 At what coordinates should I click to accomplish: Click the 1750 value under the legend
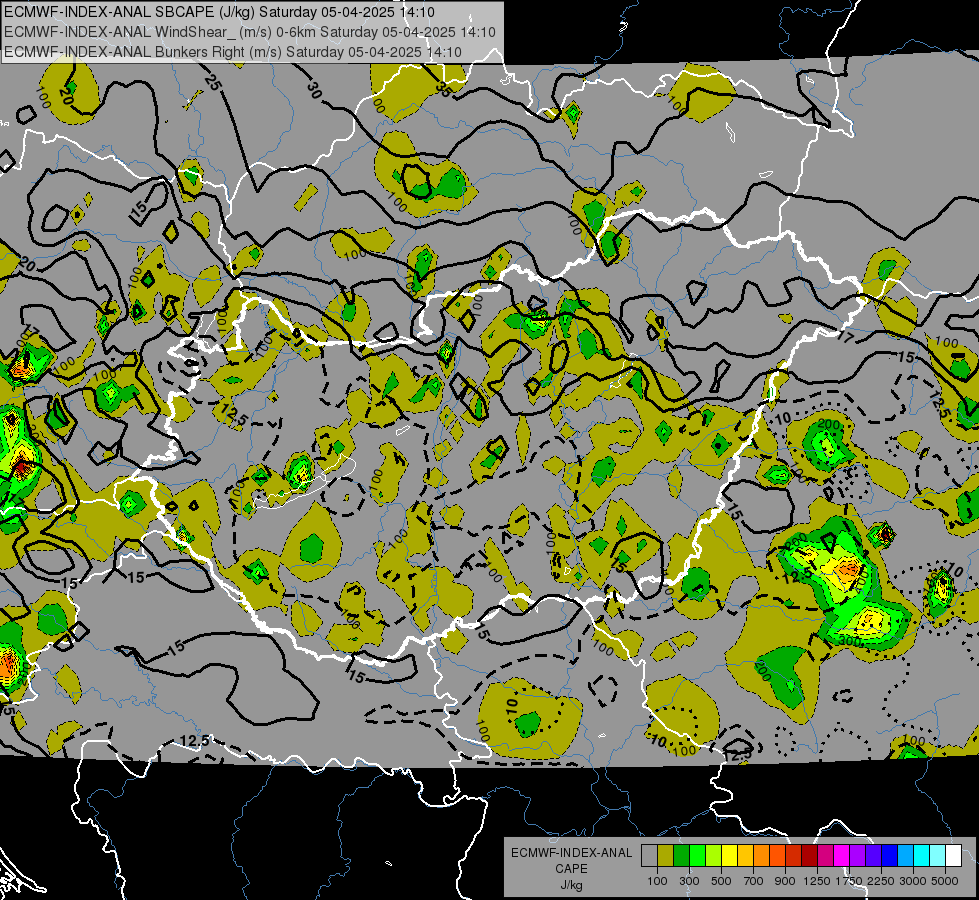(x=849, y=881)
